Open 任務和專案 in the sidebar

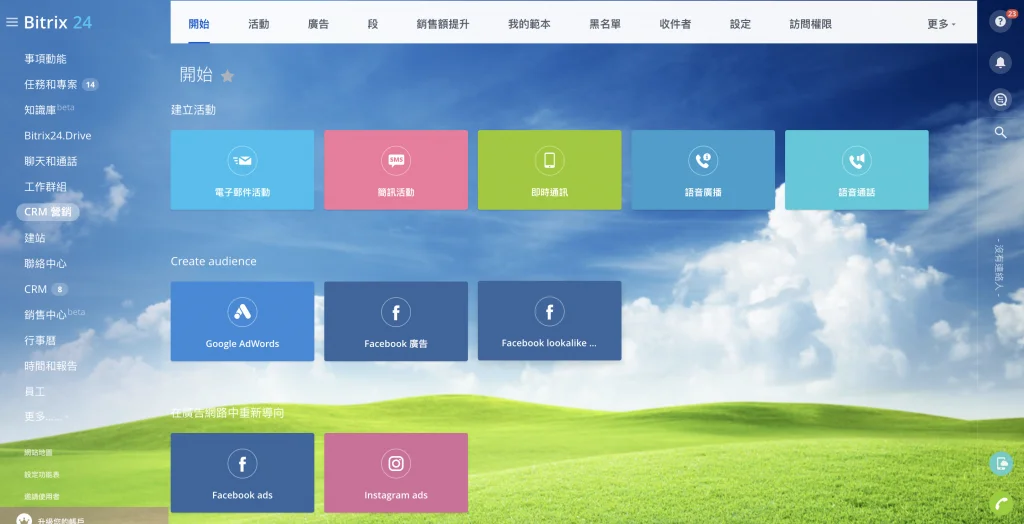pyautogui.click(x=51, y=85)
